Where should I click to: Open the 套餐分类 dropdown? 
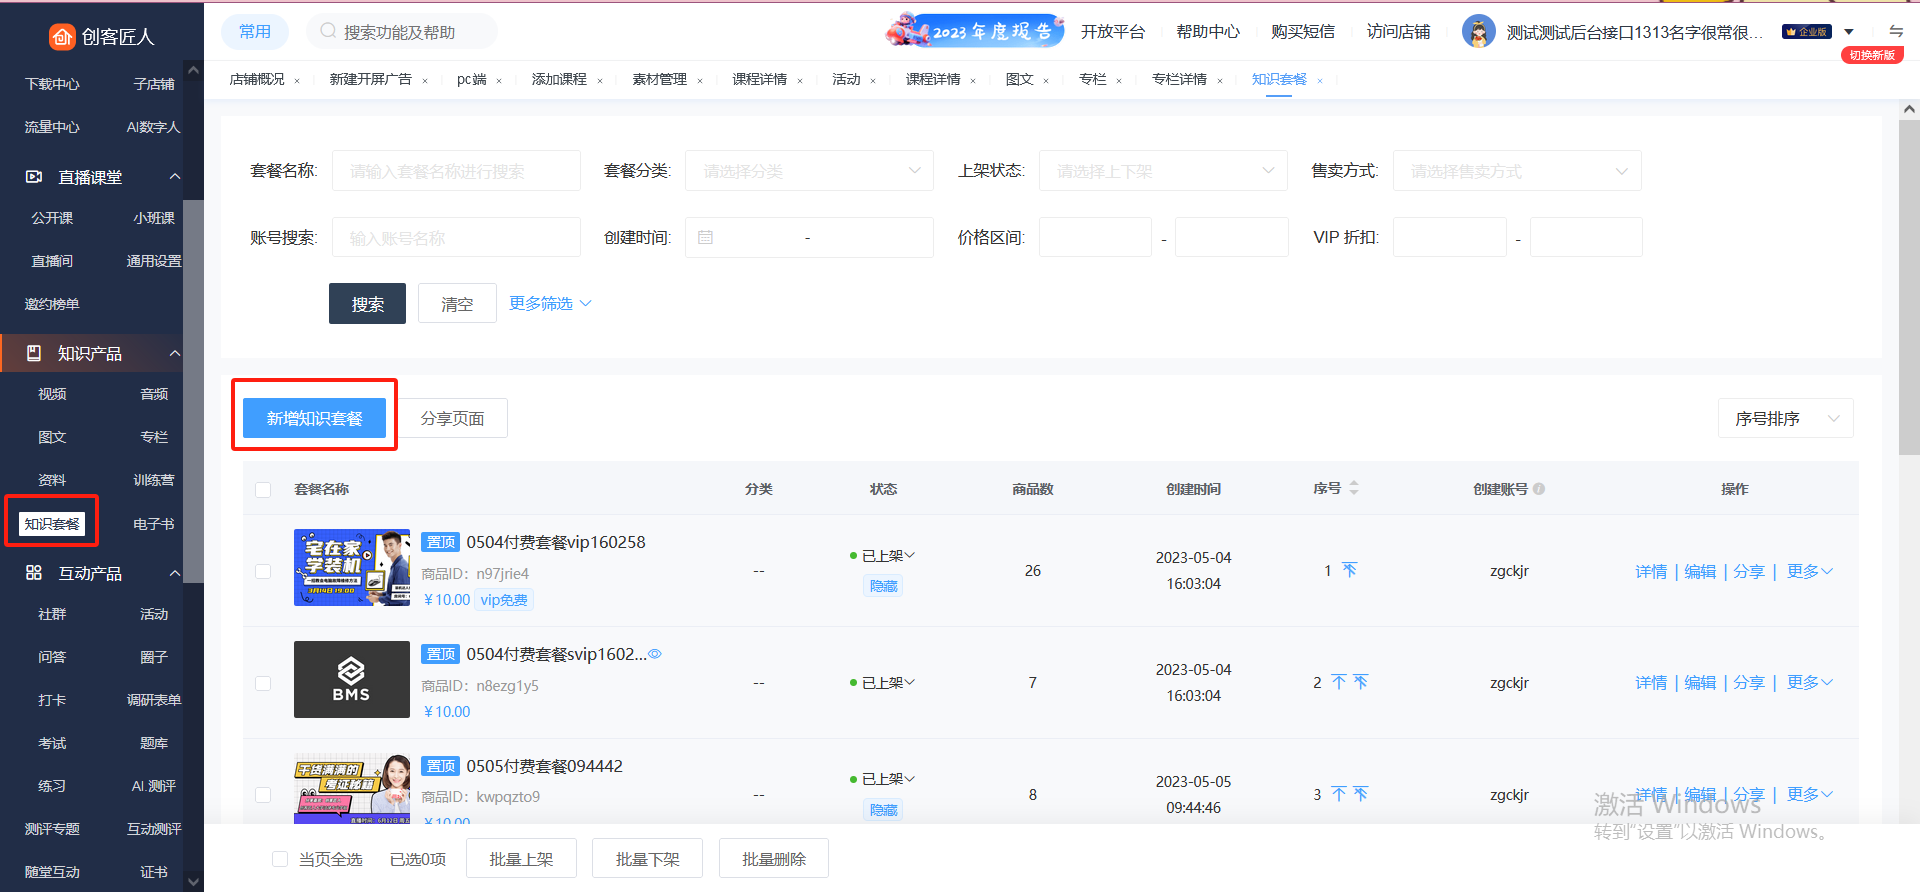808,171
